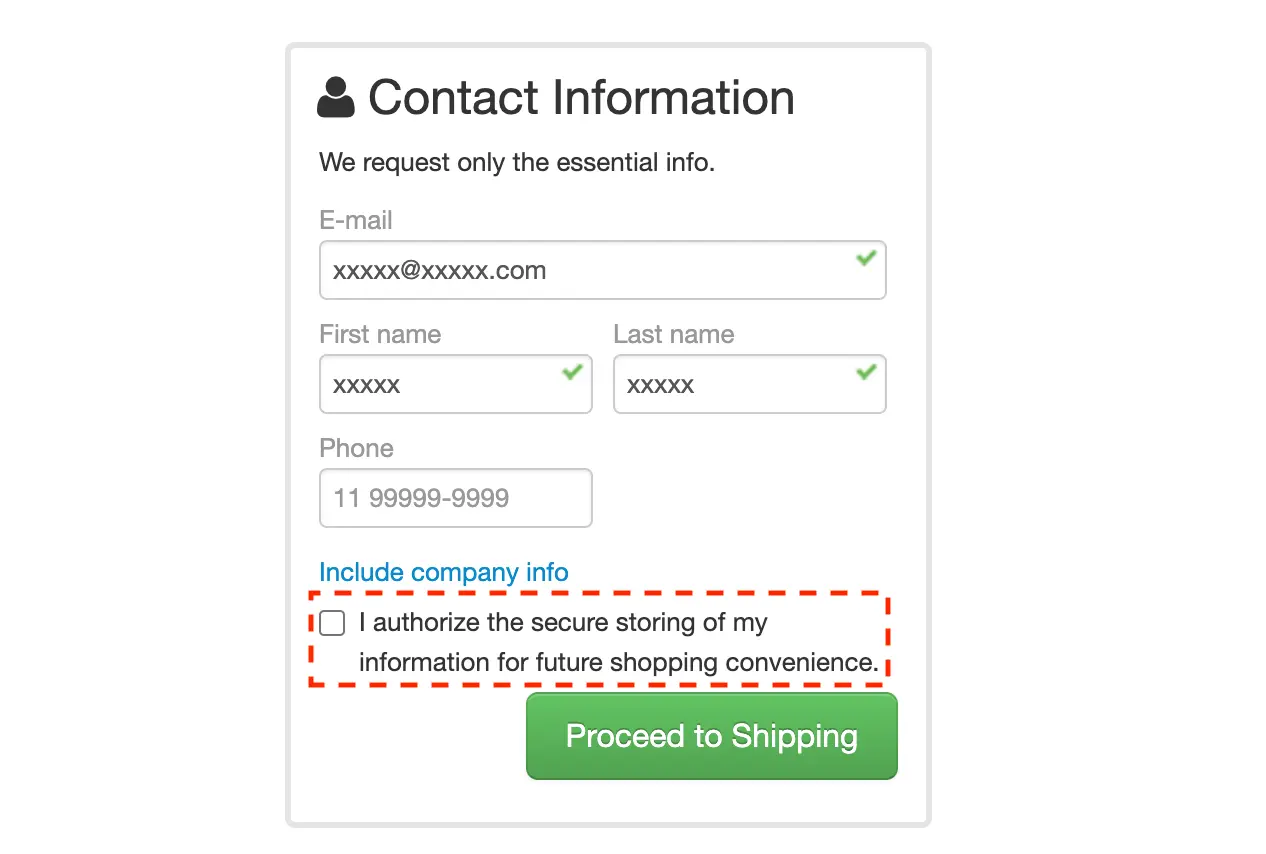Click the E-mail field label
Viewport: 1266px width, 854px height.
pos(355,220)
